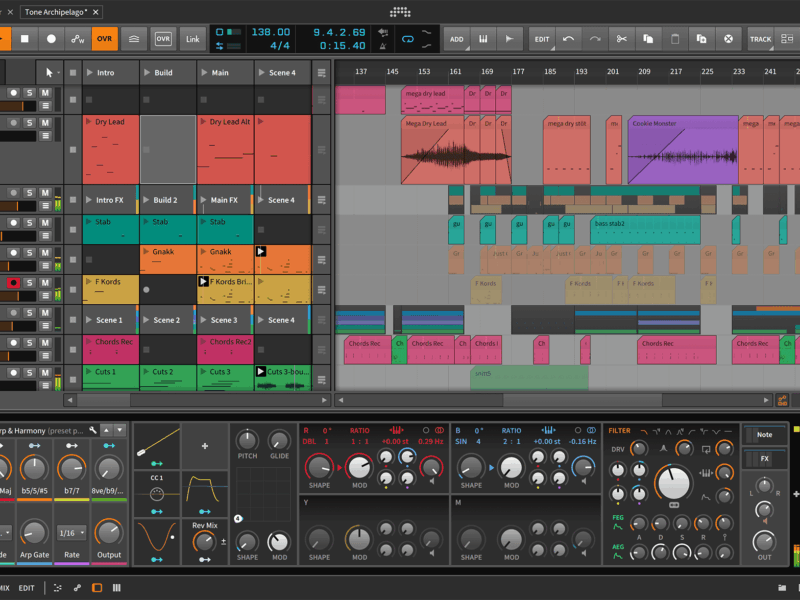This screenshot has width=800, height=600.
Task: Click the large filter cutoff knob
Action: (x=672, y=482)
